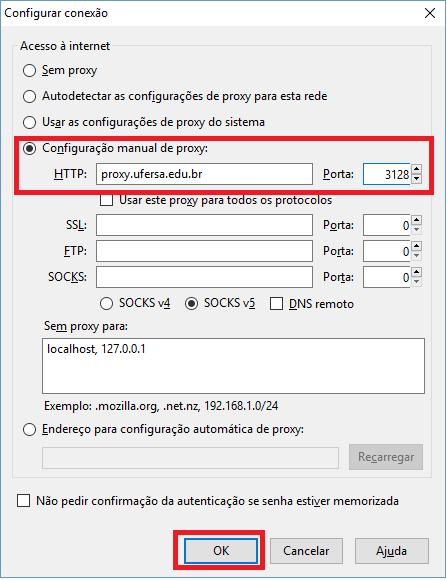This screenshot has height=580, width=447.
Task: Click the HTTP proxy address field
Action: point(204,174)
